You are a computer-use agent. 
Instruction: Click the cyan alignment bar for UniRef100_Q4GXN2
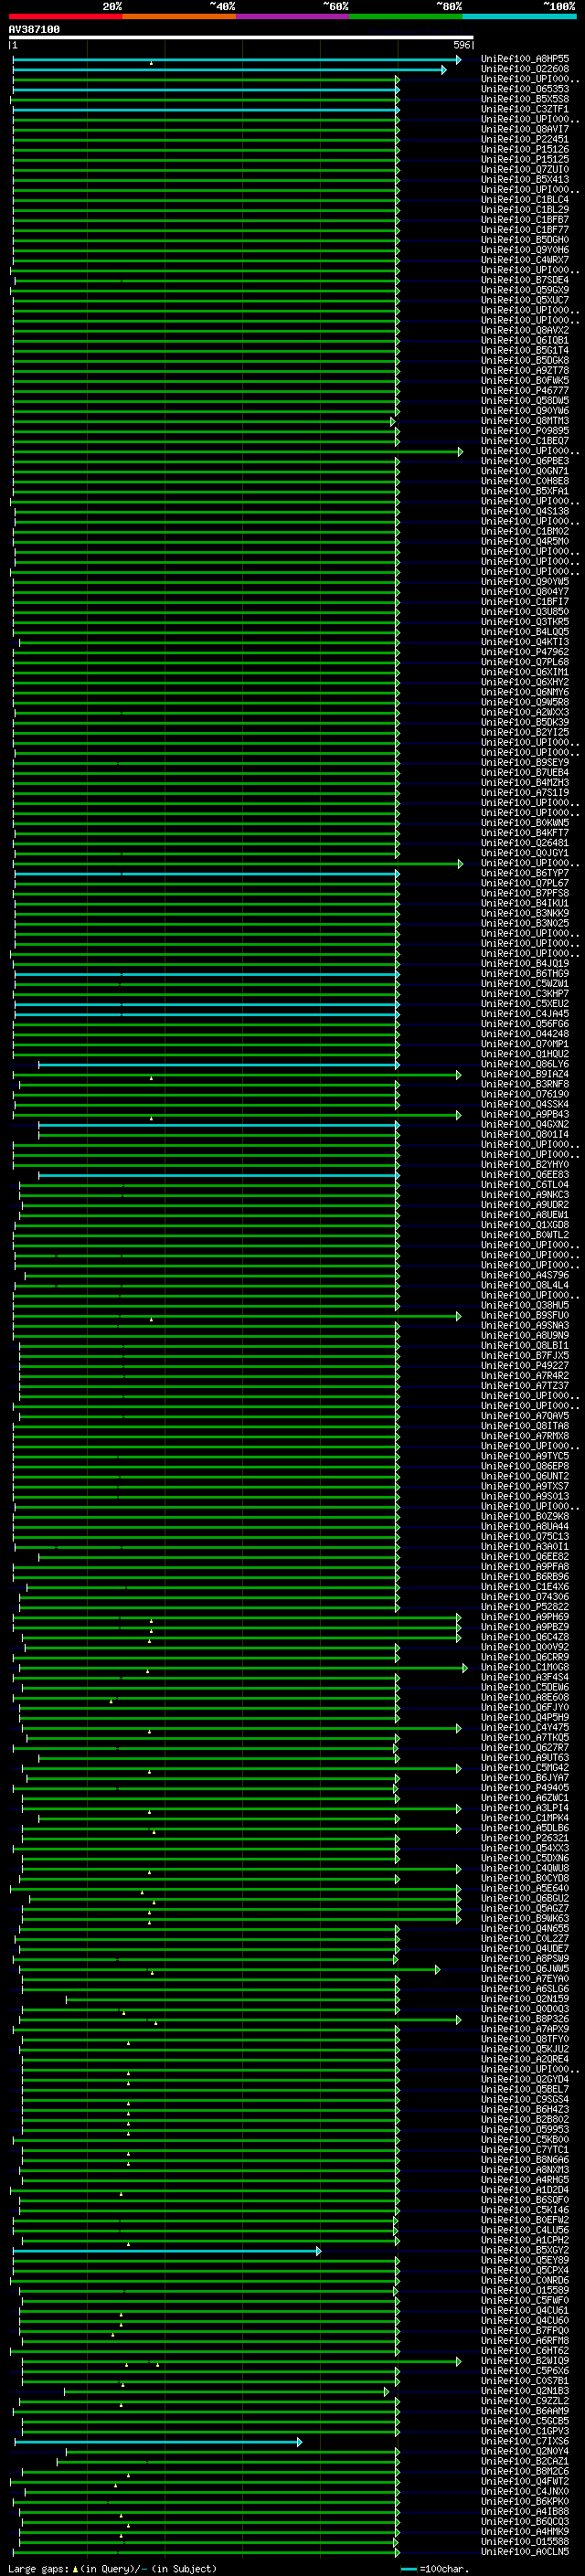tap(218, 1125)
